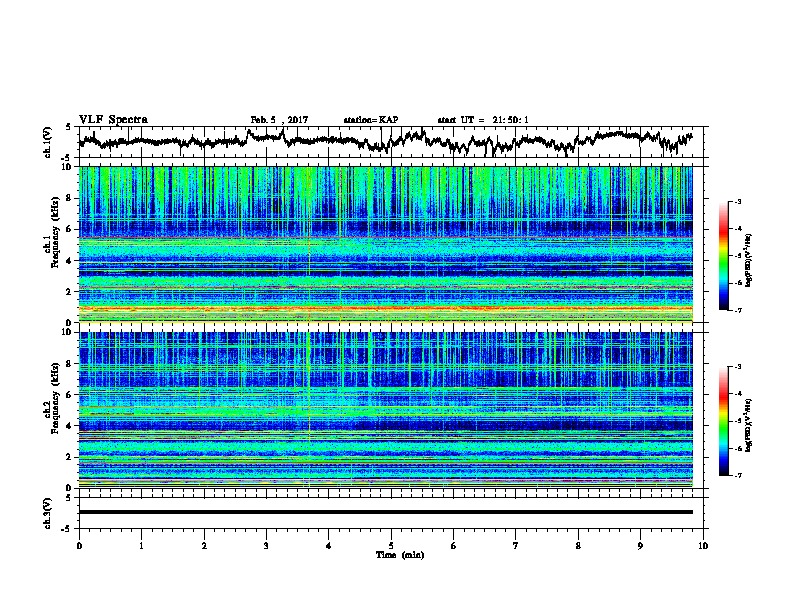Click the log(PSD) label beside ch.1 colorbar

749,260
